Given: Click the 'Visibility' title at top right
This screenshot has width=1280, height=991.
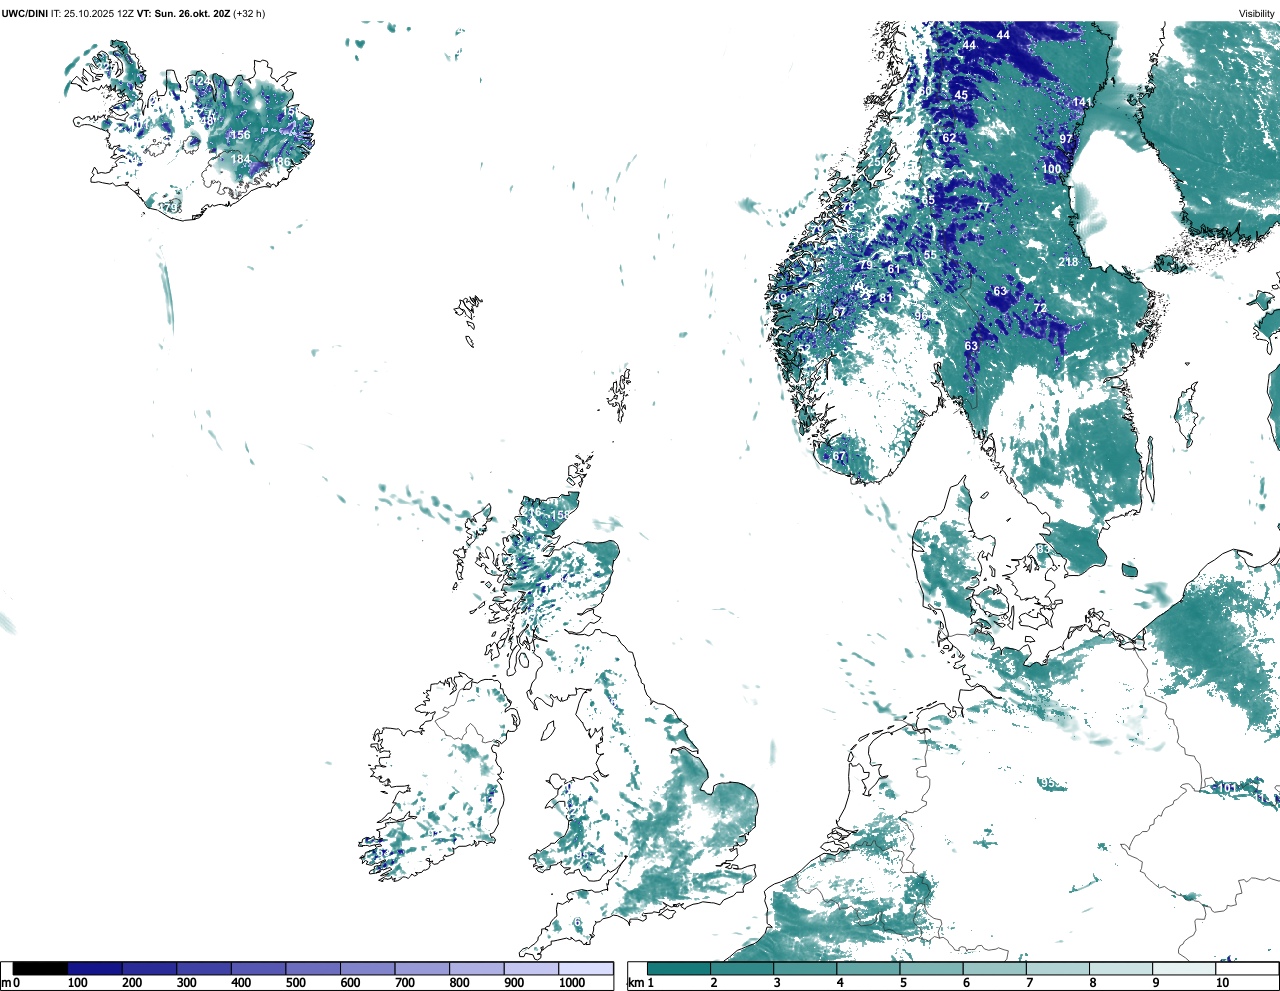Looking at the screenshot, I should click(1257, 13).
